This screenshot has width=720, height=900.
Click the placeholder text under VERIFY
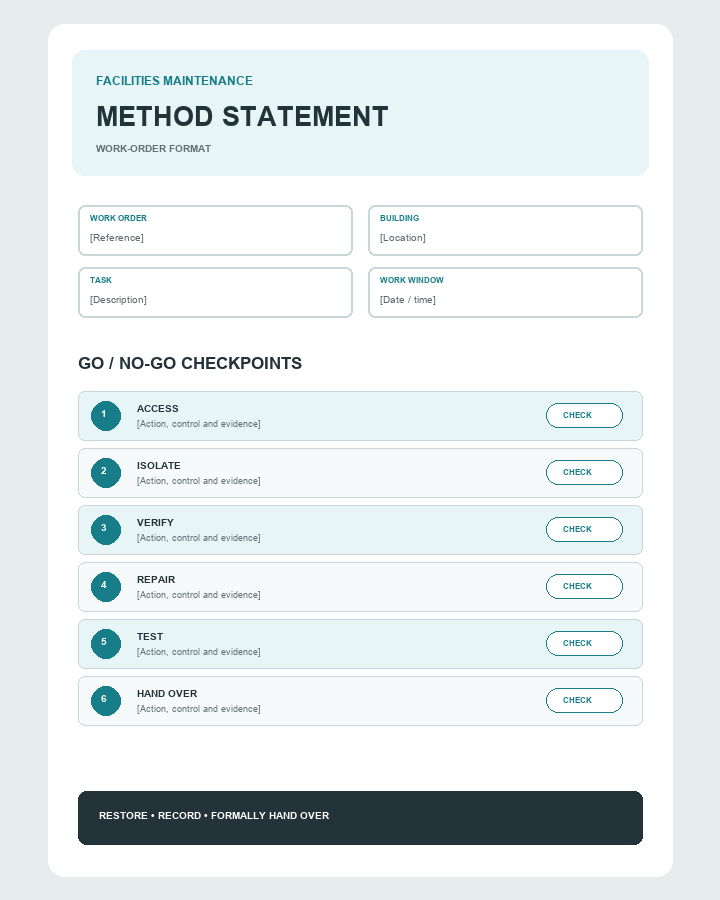[198, 538]
